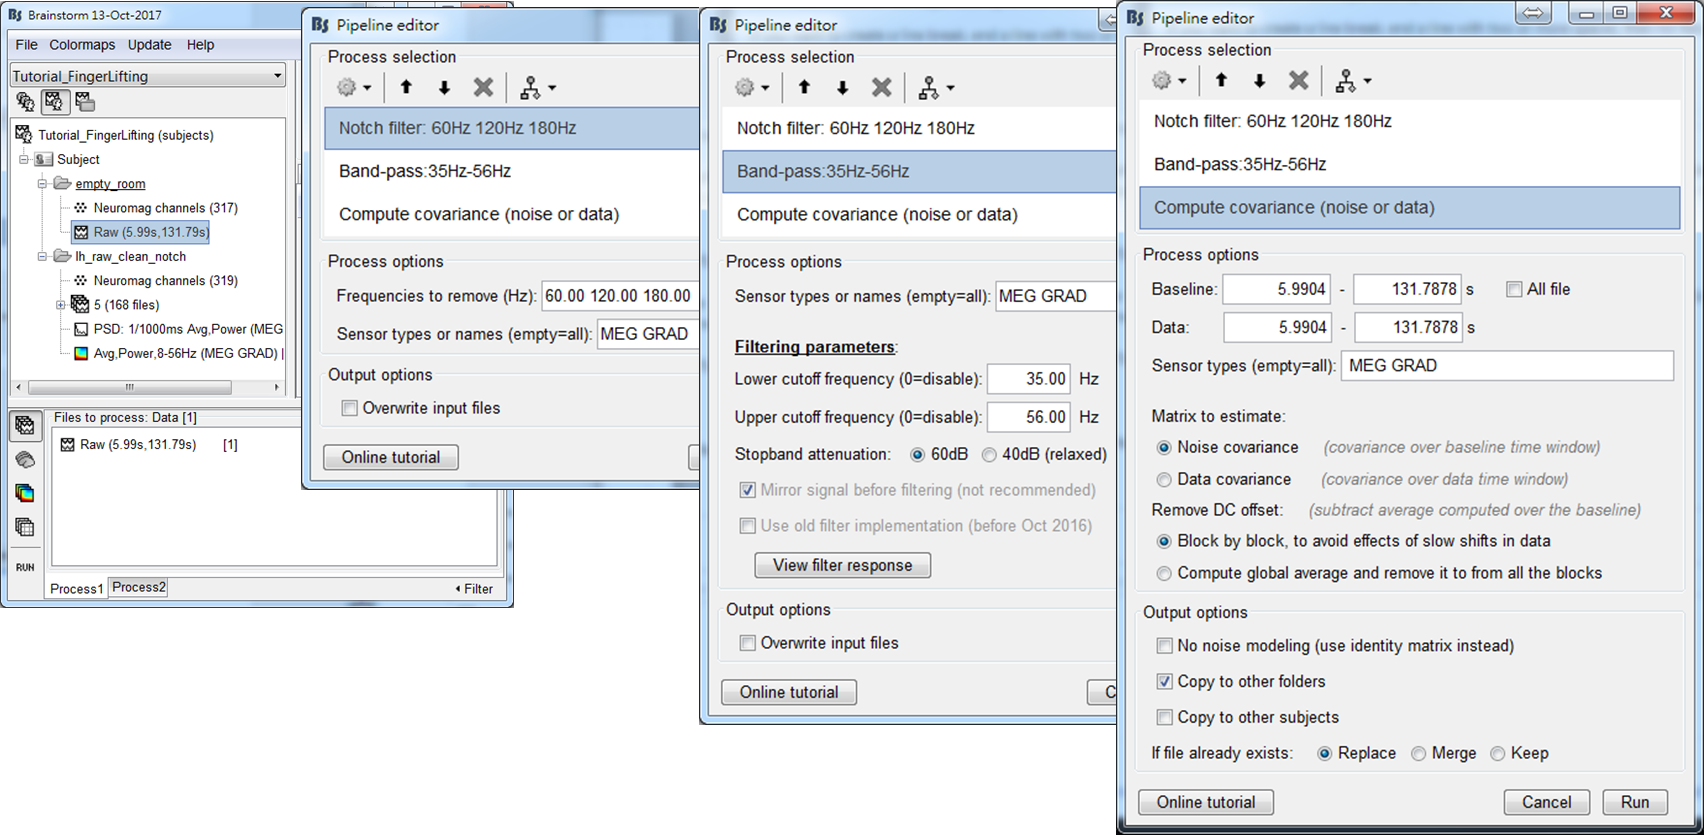
Task: Delete selected process in middle Pipeline editor
Action: point(881,88)
